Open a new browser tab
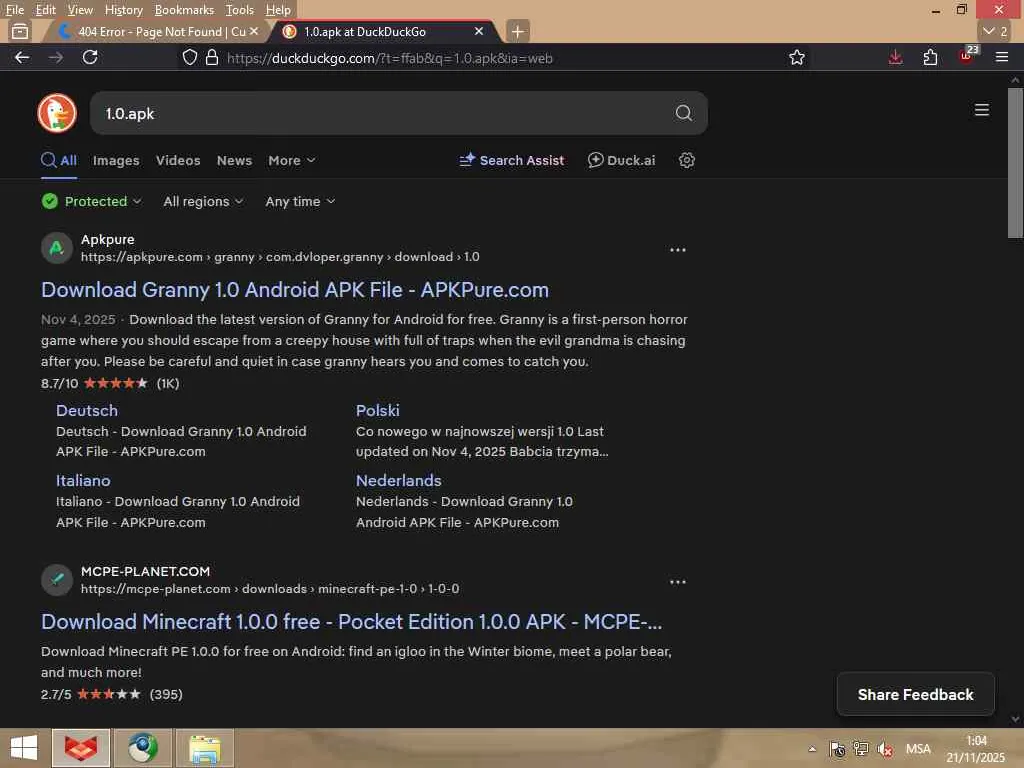The image size is (1024, 768). pos(517,31)
